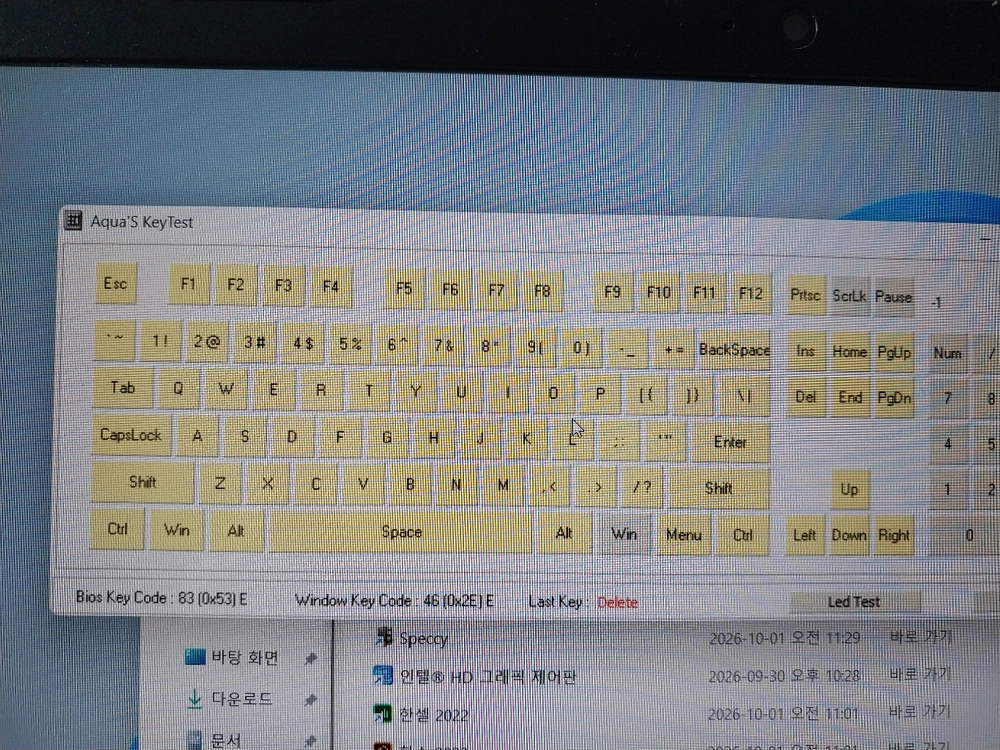Click the numpad 1 key
The height and width of the screenshot is (750, 1000).
coord(948,490)
